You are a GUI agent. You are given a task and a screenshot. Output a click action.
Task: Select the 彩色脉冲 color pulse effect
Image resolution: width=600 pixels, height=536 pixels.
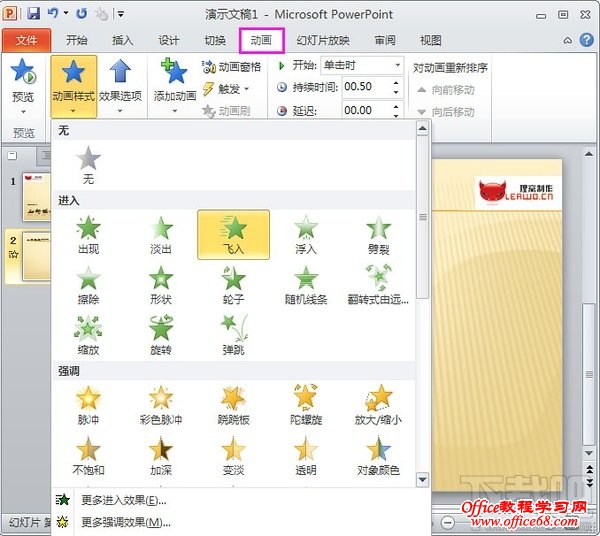[x=161, y=406]
